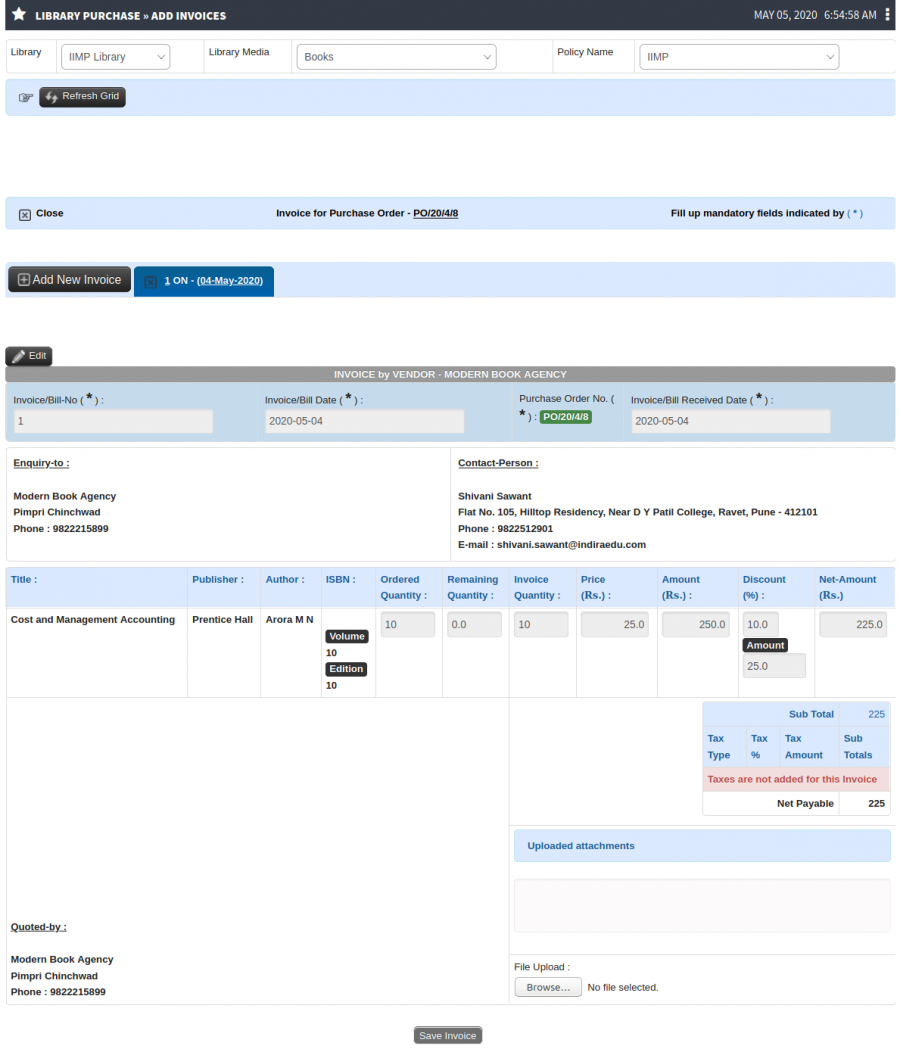Click the 'No file selected.' text
The width and height of the screenshot is (900, 1052).
(623, 988)
